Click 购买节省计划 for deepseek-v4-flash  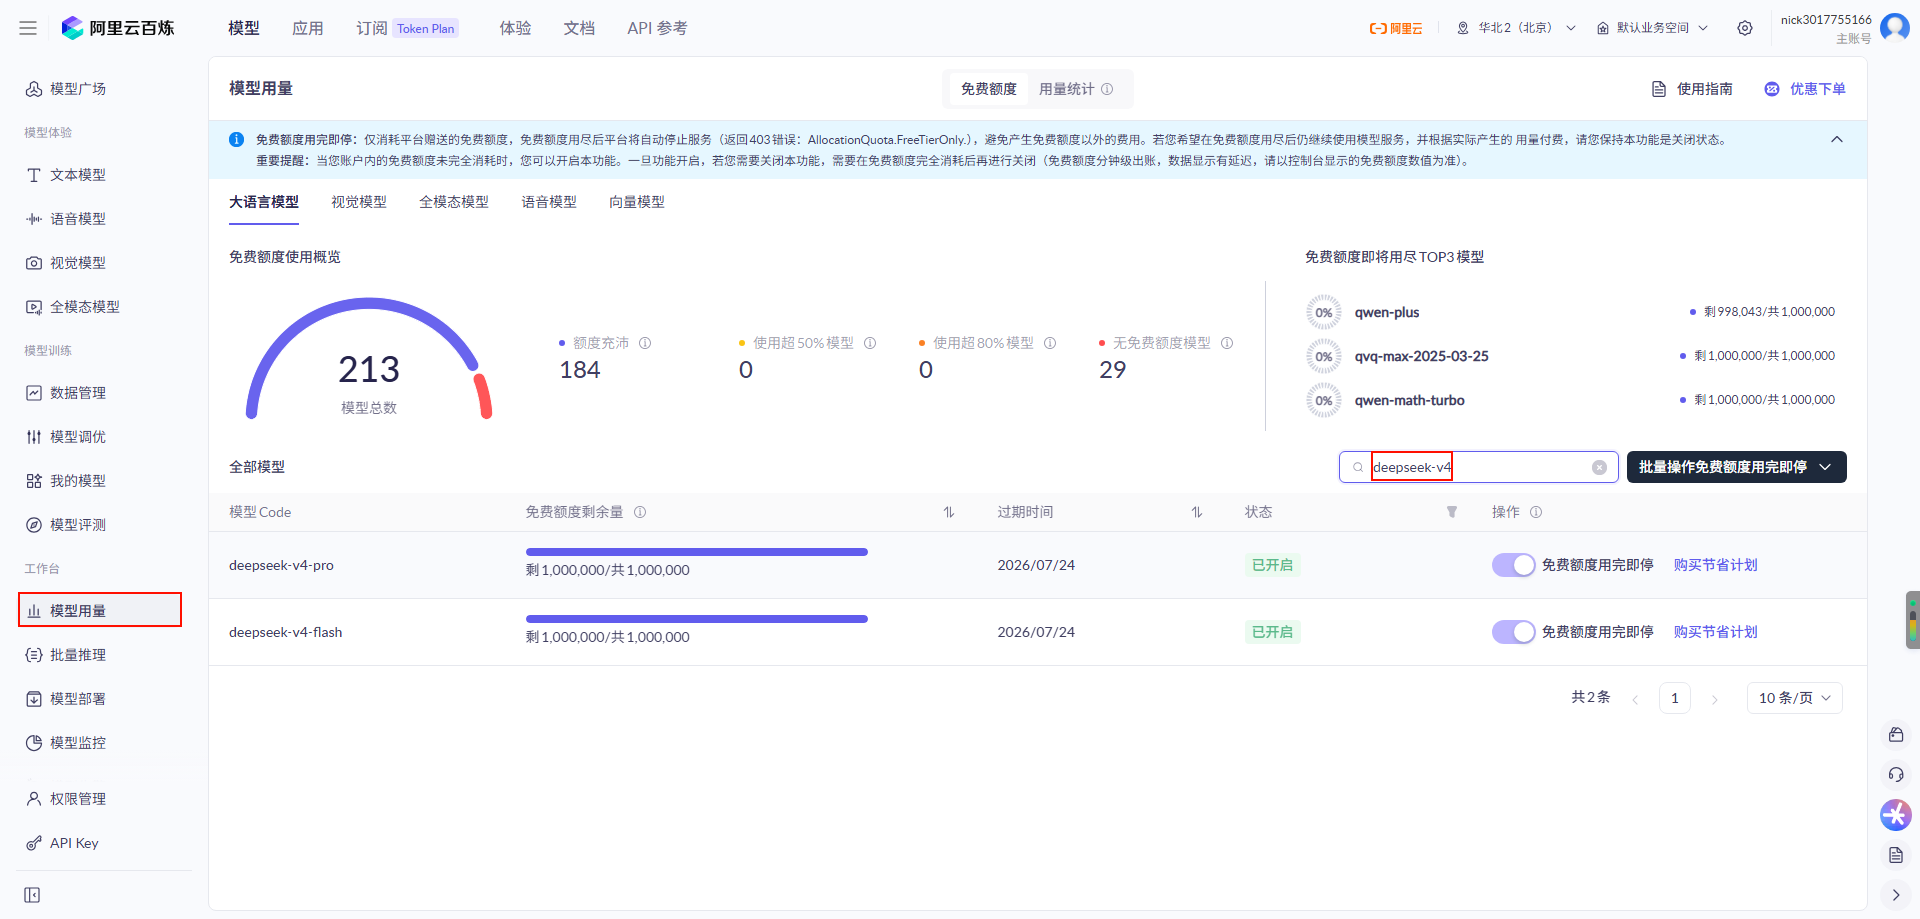(x=1716, y=632)
